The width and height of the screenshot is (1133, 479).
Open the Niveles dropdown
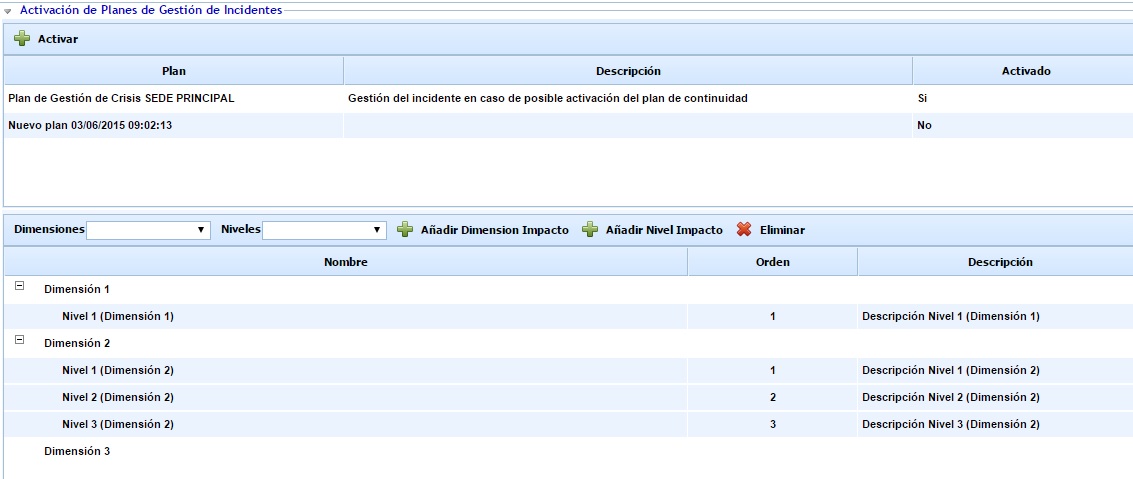[324, 230]
